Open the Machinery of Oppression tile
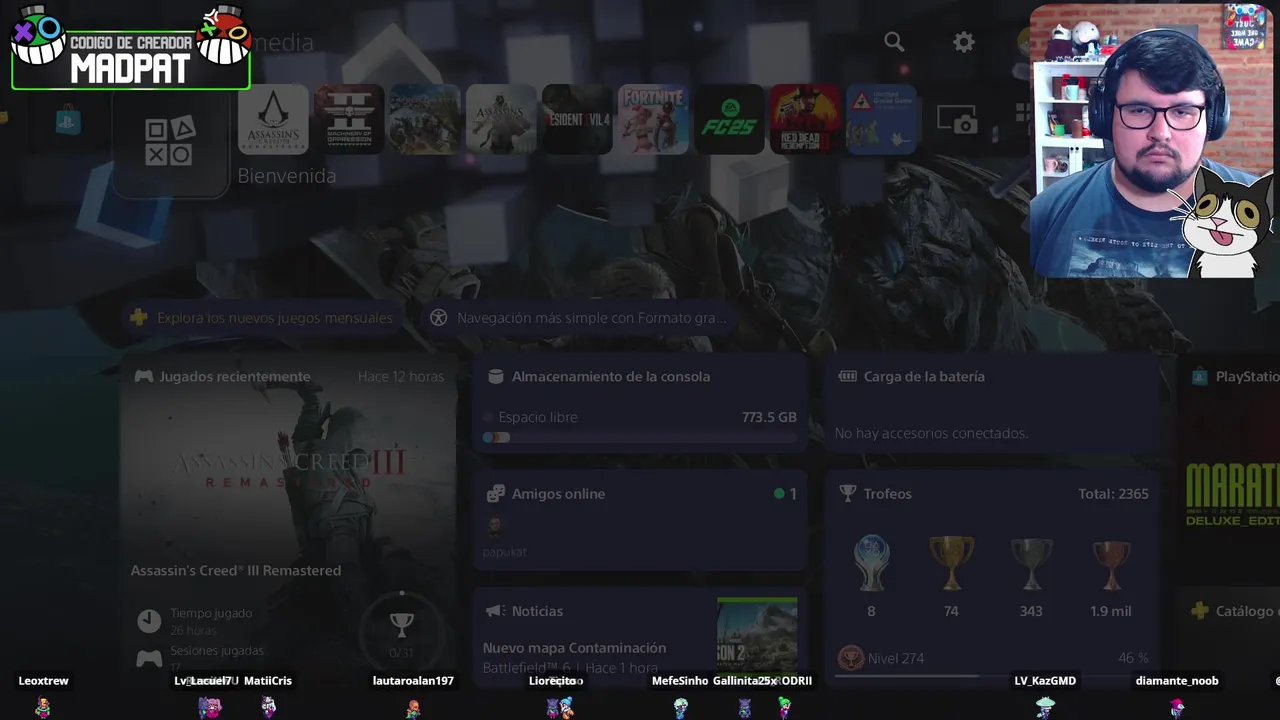The height and width of the screenshot is (720, 1280). coord(349,119)
